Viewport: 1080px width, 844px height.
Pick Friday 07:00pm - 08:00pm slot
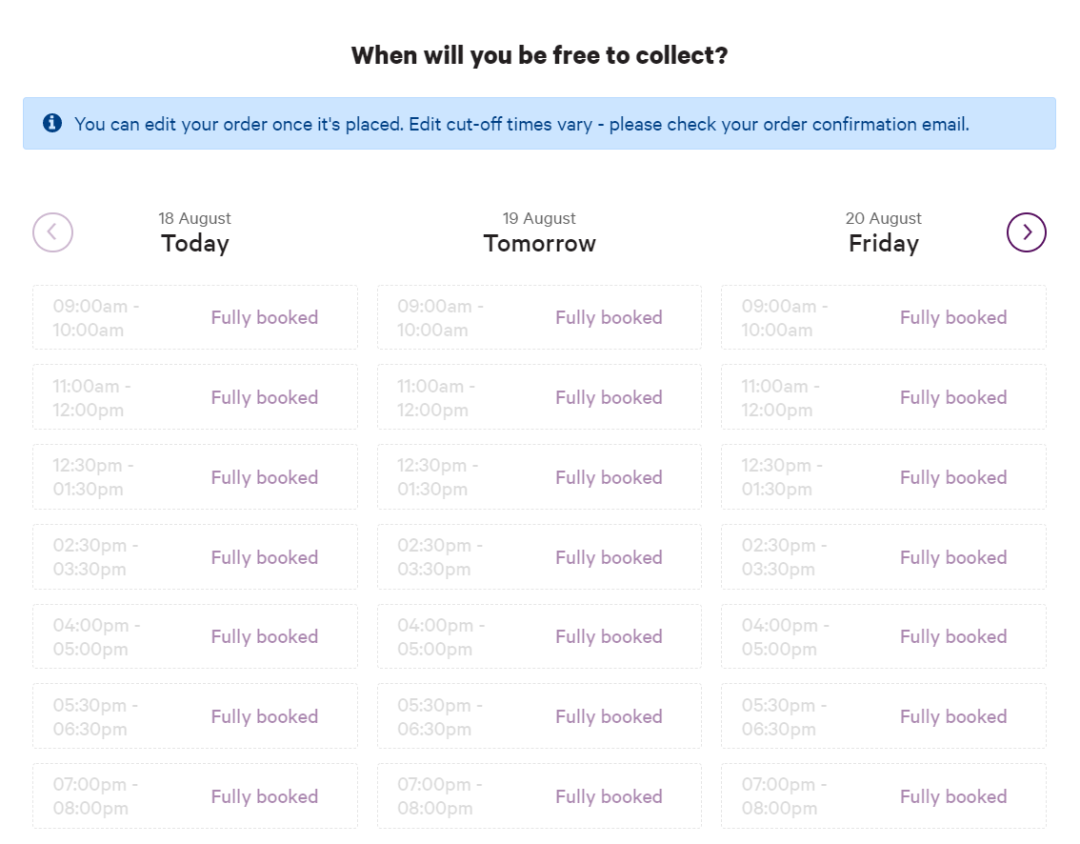(x=884, y=796)
